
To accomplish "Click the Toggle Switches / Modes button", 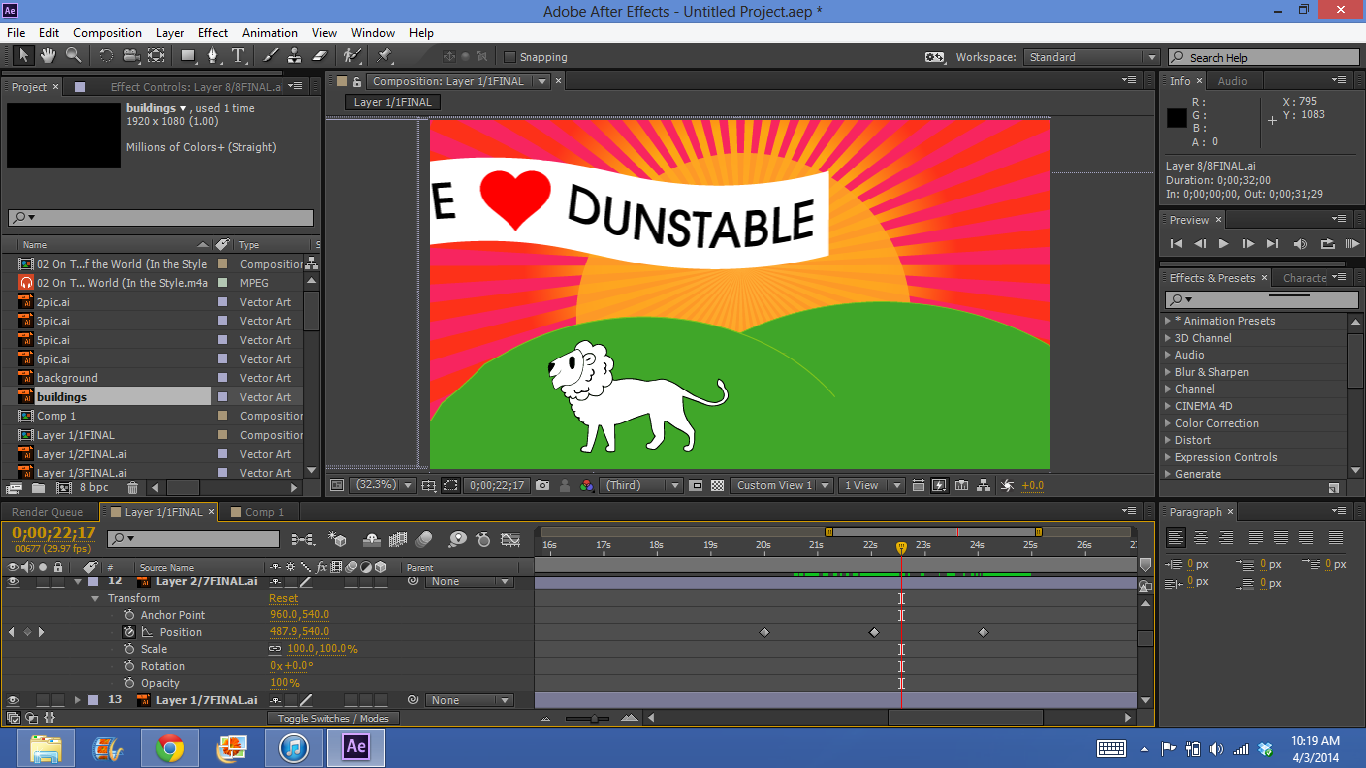I will pos(333,718).
